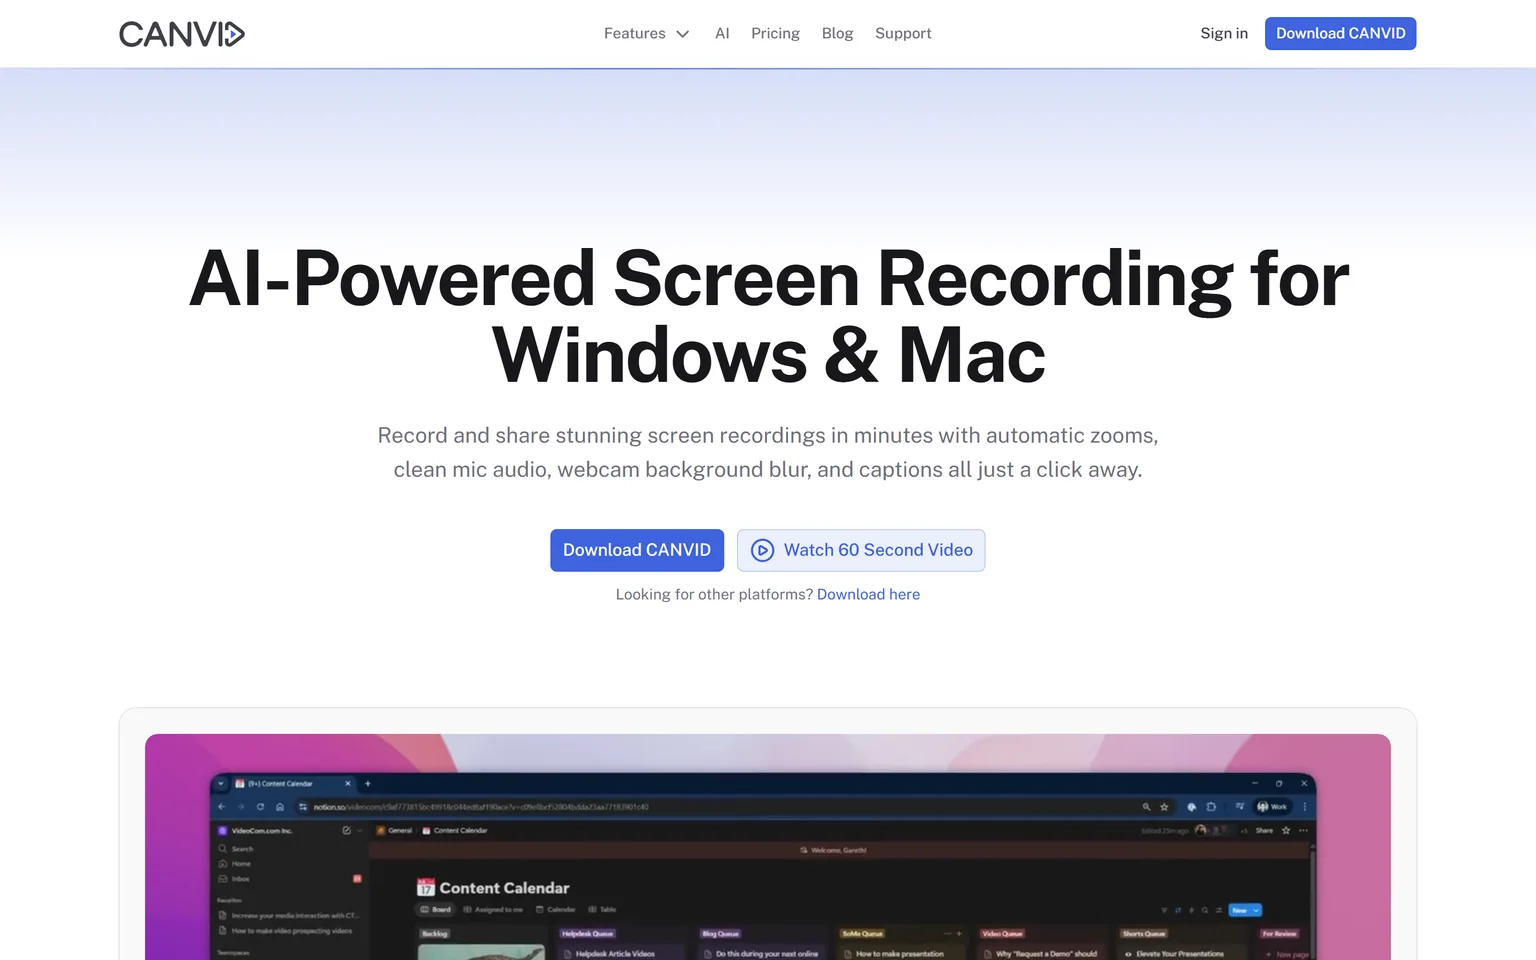Click the hero Download CANVID button
Screen dimensions: 1536x960
tap(637, 550)
